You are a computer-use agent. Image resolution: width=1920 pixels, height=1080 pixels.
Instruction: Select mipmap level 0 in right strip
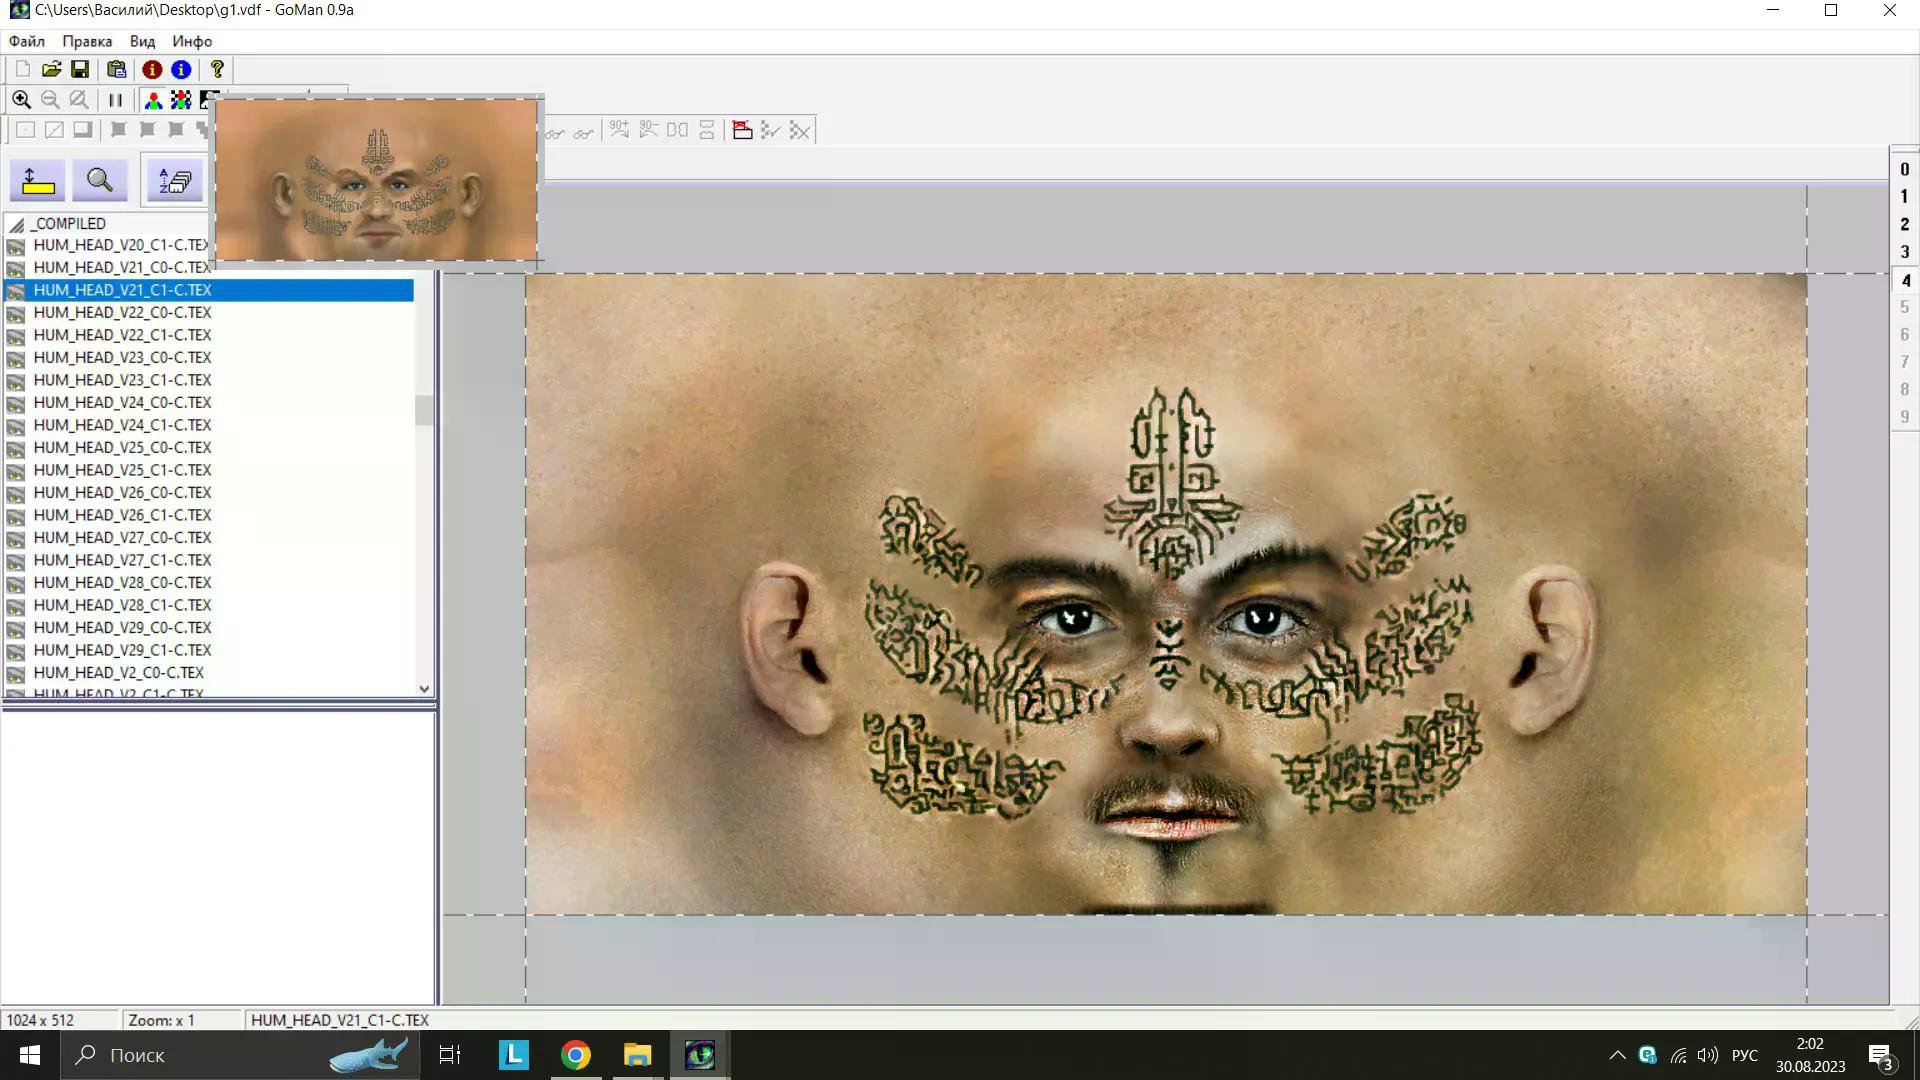click(1904, 169)
